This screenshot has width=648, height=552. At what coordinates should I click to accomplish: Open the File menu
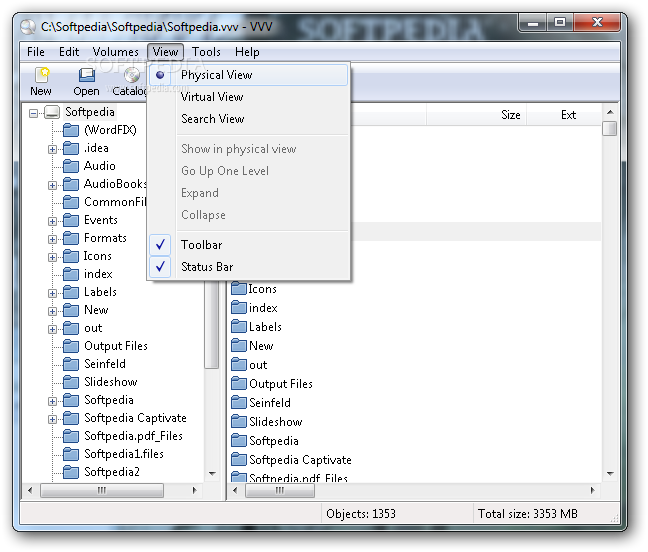tap(36, 52)
